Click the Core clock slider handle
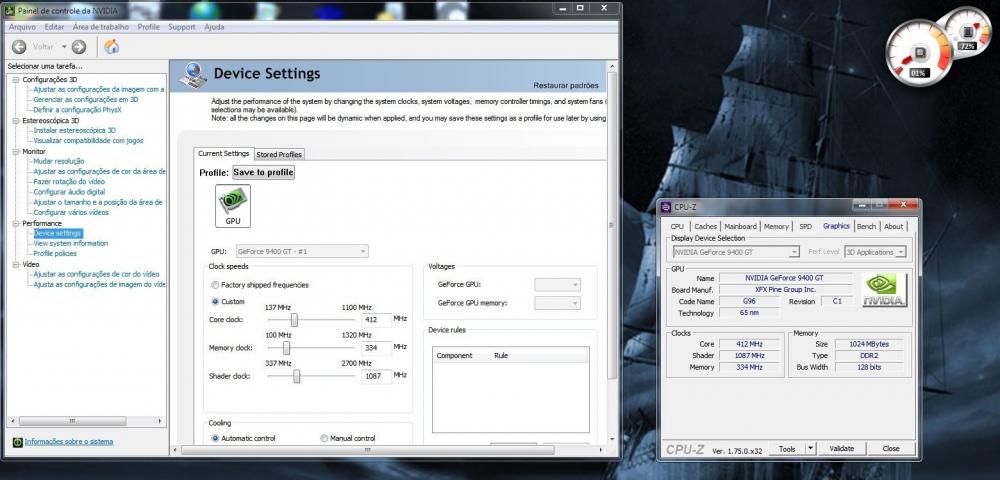 pyautogui.click(x=295, y=319)
